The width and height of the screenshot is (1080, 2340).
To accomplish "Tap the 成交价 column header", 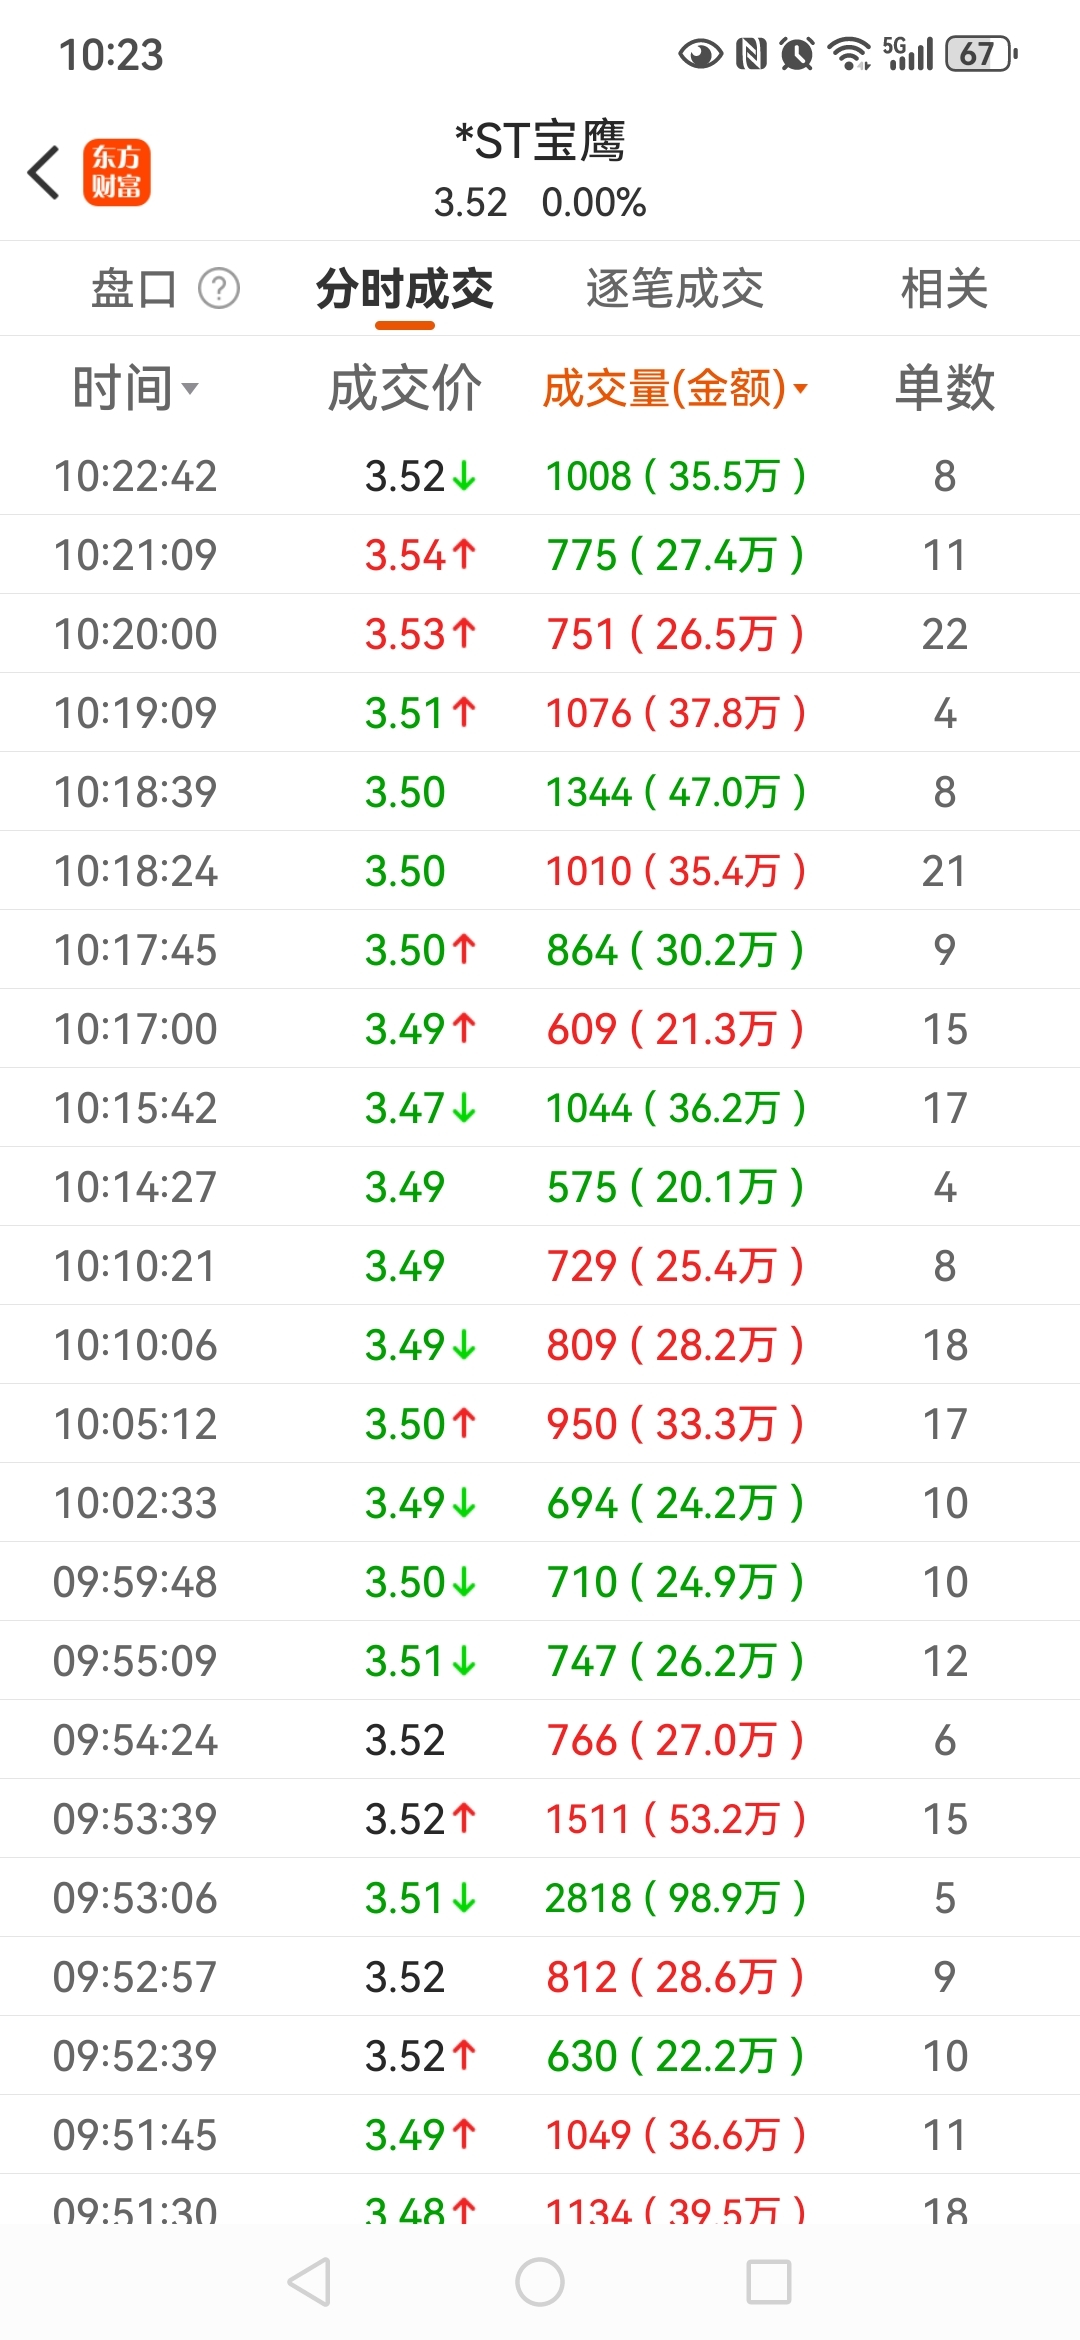I will [405, 388].
